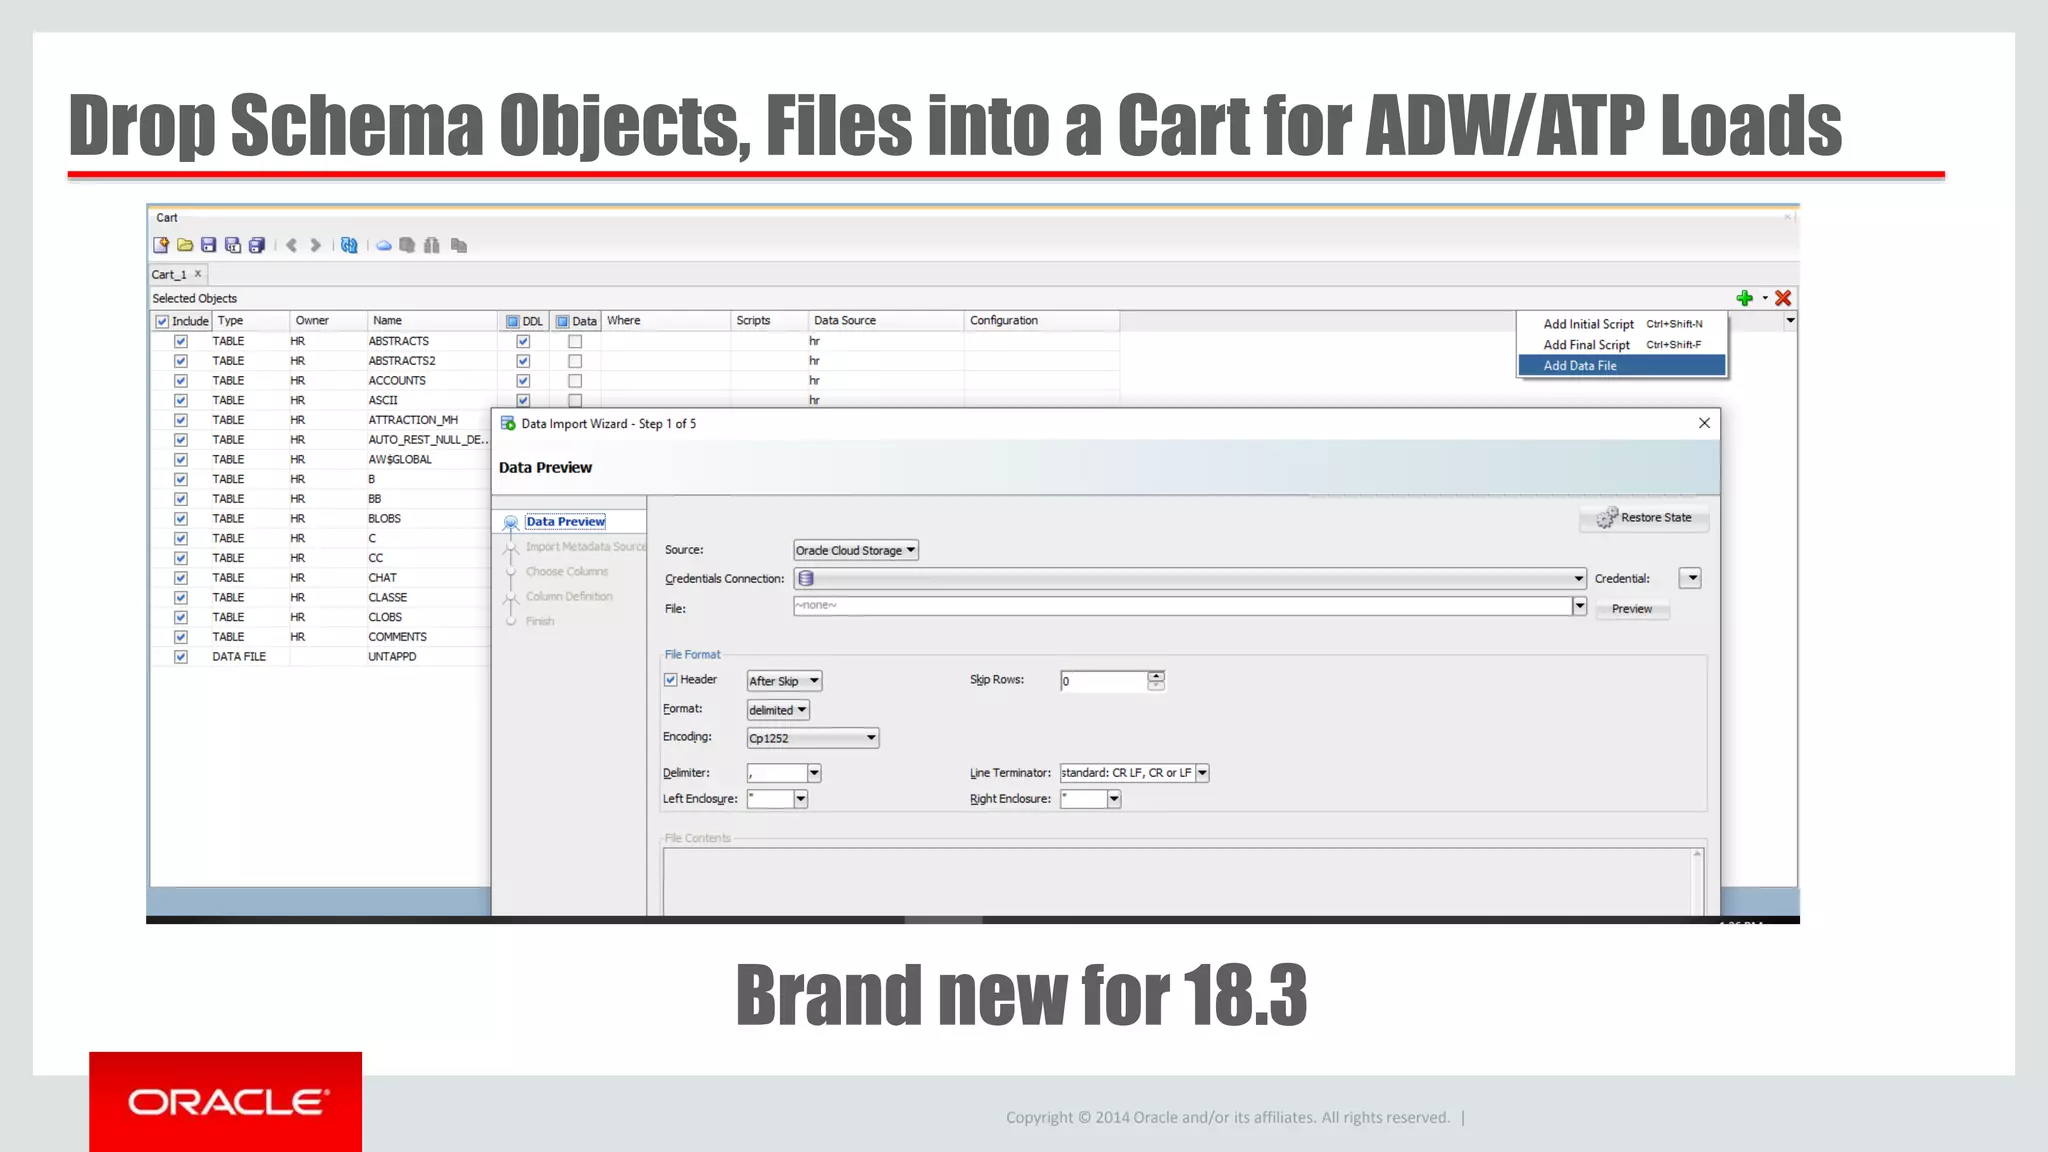2048x1152 pixels.
Task: Open the Credentials Connection dropdown
Action: click(1579, 578)
